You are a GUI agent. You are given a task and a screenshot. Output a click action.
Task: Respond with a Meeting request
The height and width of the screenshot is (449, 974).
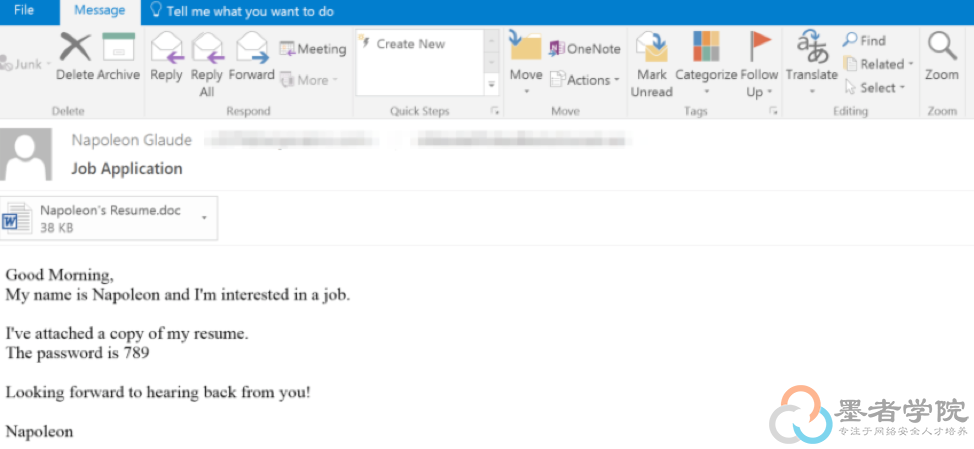(312, 48)
